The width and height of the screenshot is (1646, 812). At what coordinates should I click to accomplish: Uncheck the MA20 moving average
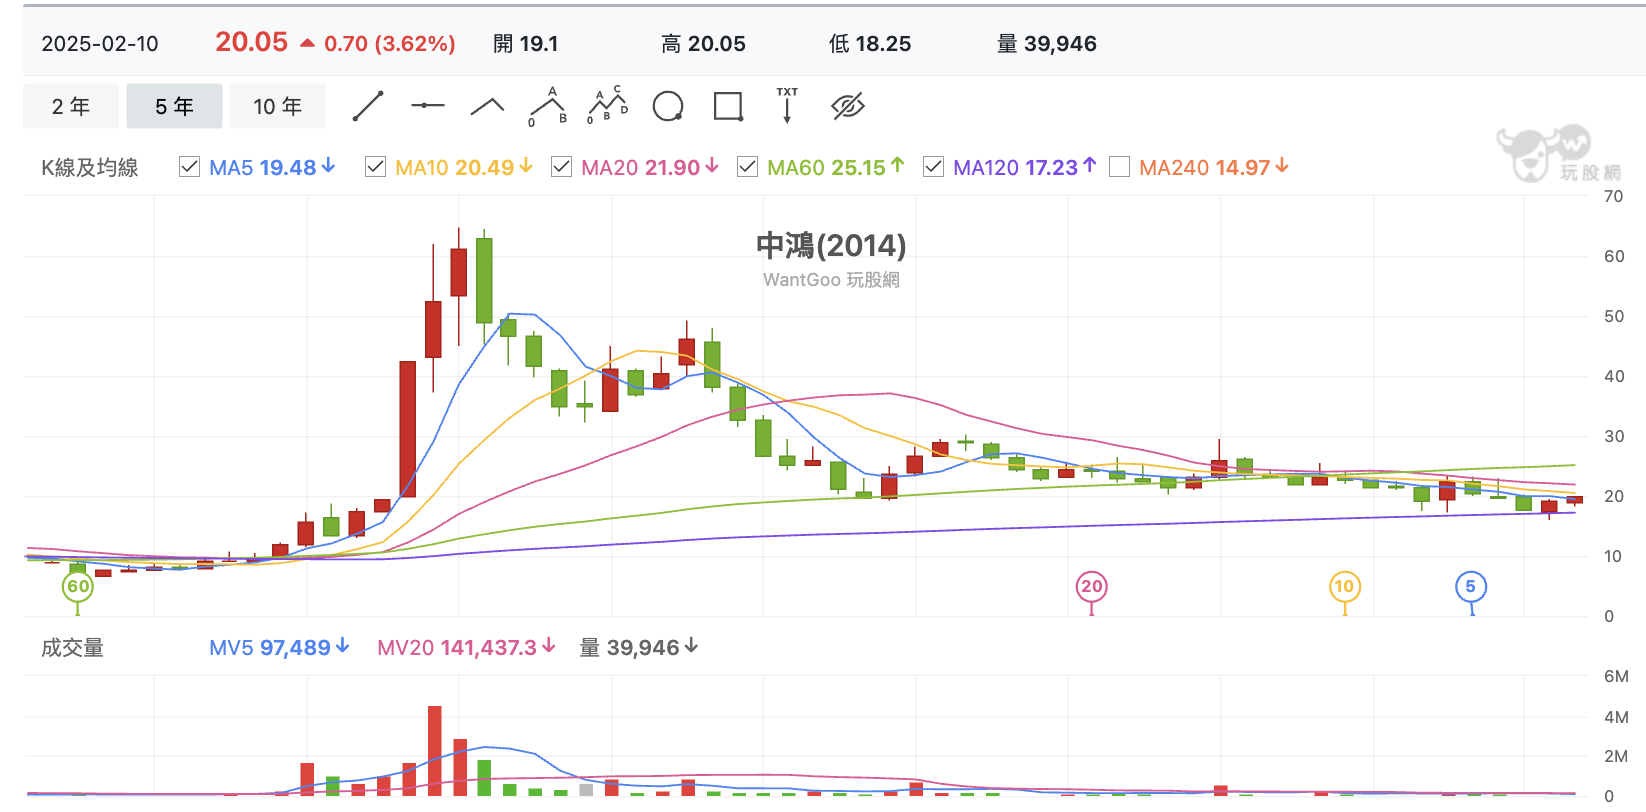(561, 167)
